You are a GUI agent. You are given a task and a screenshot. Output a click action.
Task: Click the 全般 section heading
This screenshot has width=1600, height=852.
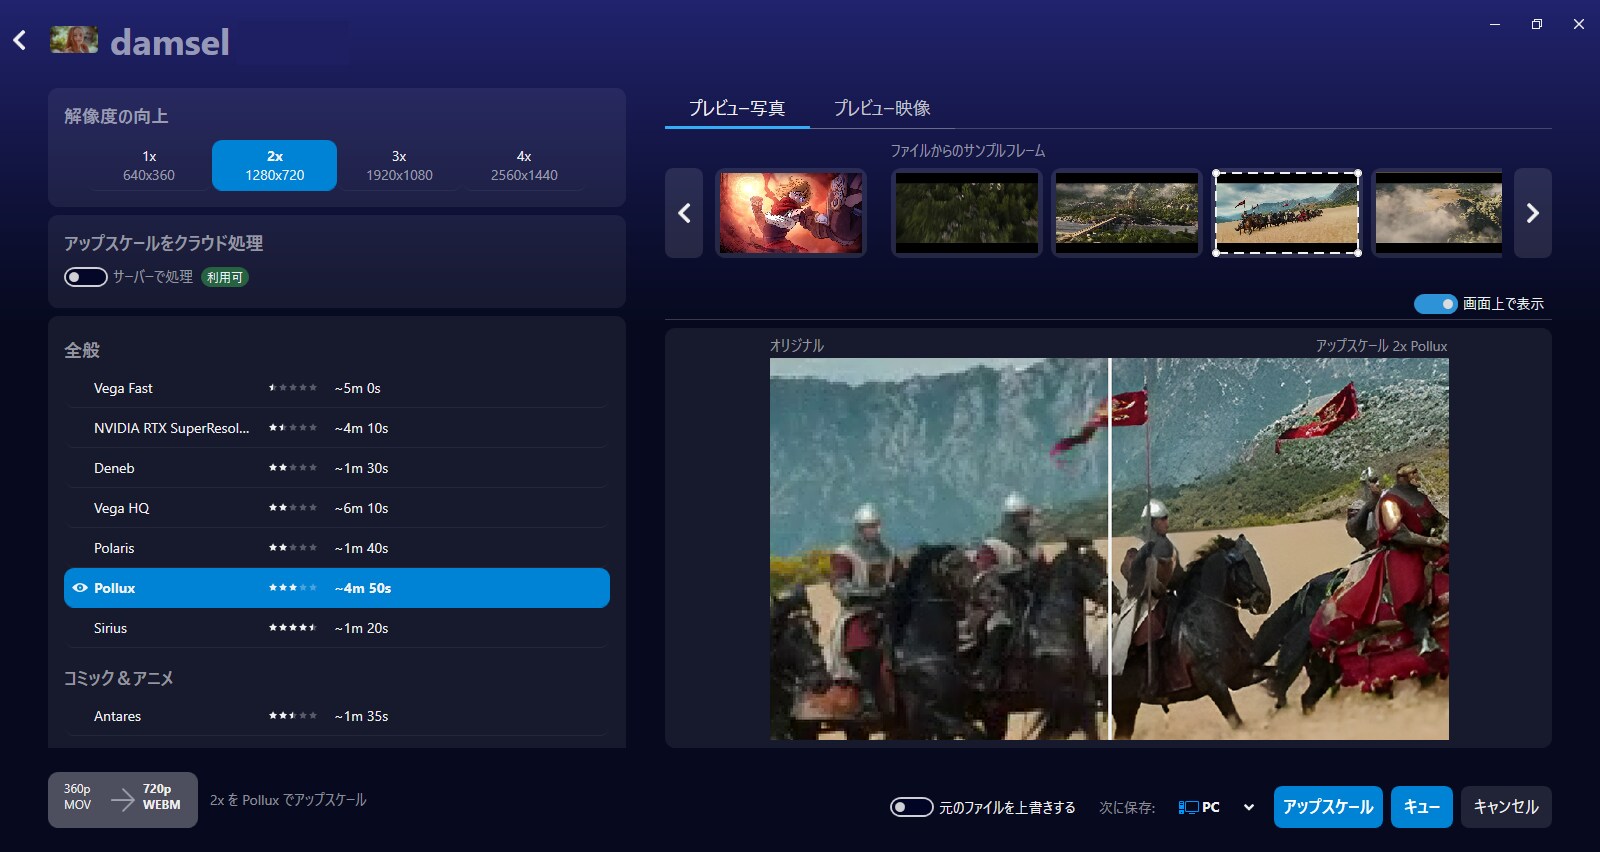(82, 350)
